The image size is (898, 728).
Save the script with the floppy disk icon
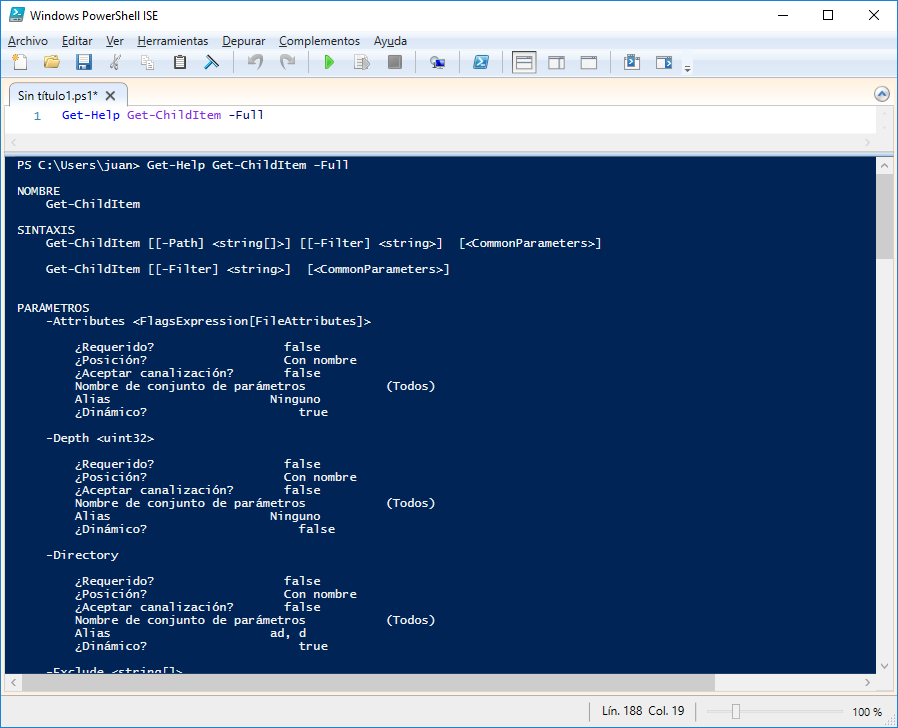coord(84,62)
